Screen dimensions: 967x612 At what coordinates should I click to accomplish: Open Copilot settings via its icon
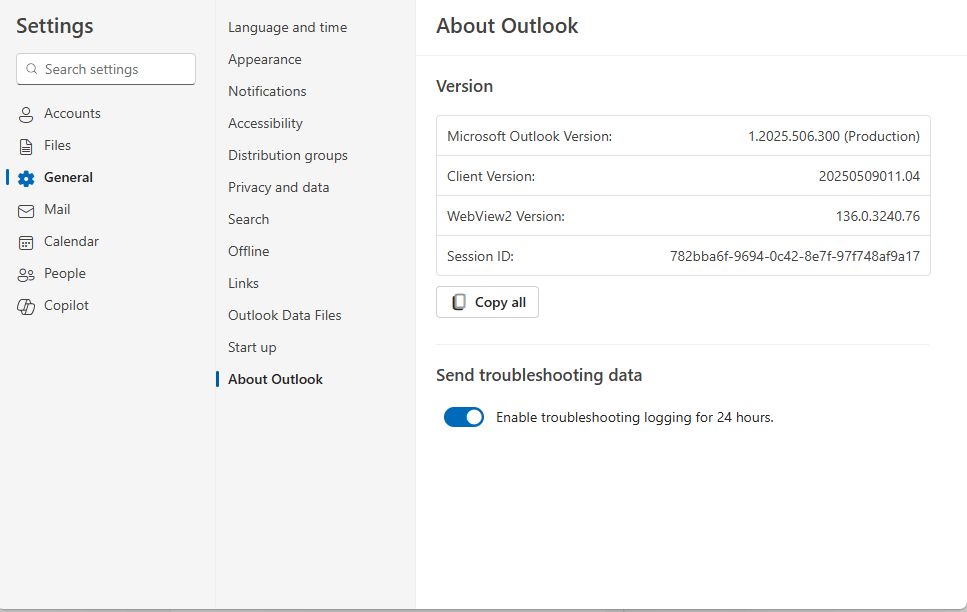(25, 305)
